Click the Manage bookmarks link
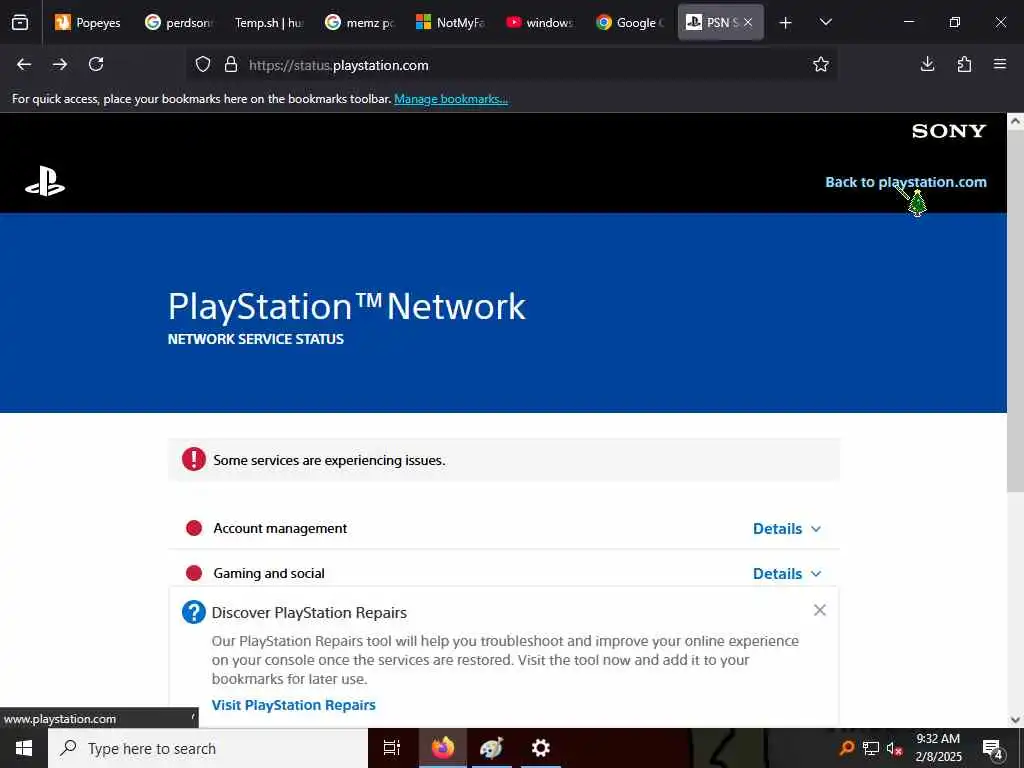 [x=451, y=99]
